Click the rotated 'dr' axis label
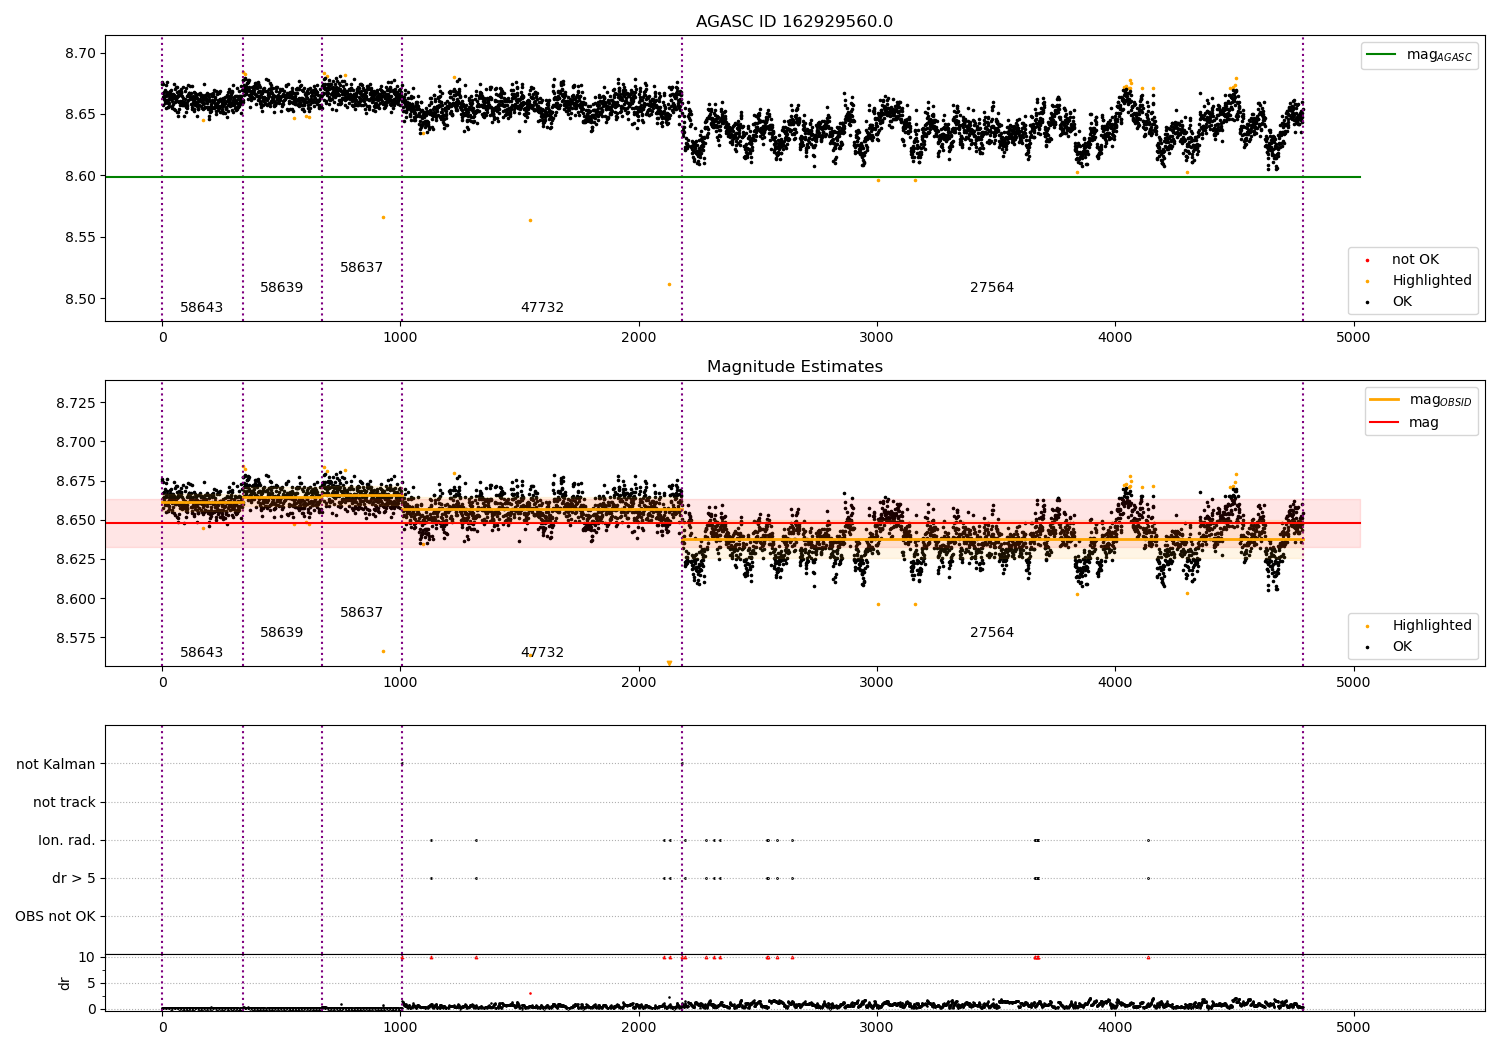The height and width of the screenshot is (1050, 1500). [x=65, y=983]
